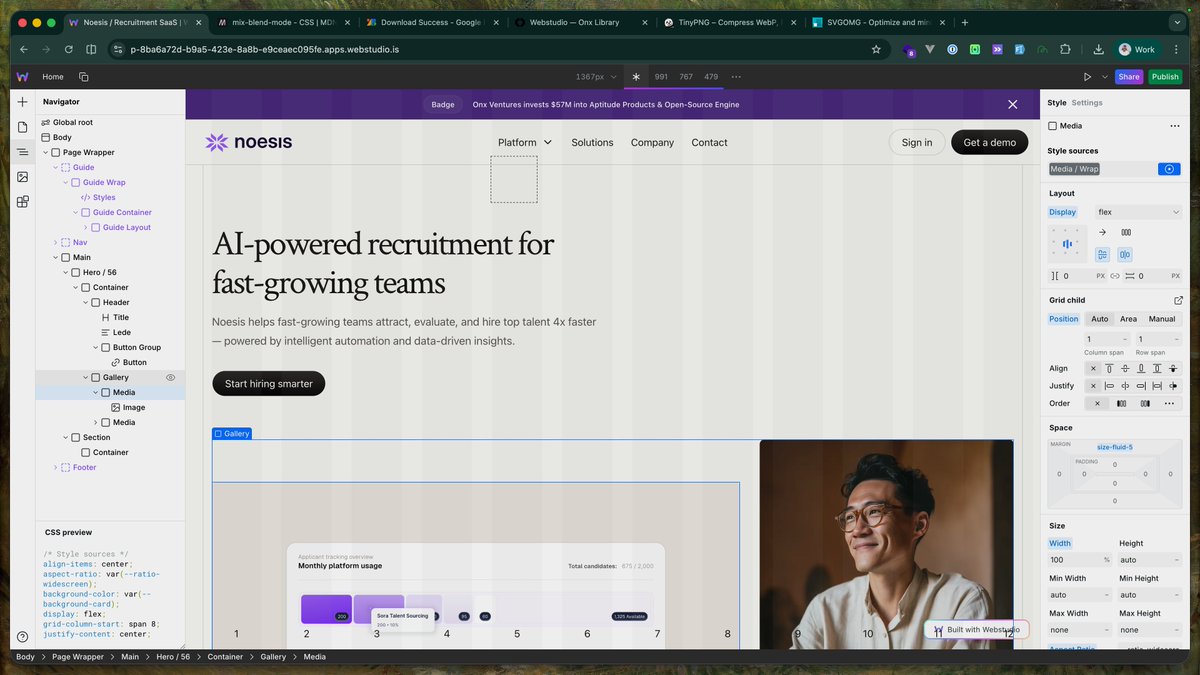Click the Publish button

[1165, 77]
